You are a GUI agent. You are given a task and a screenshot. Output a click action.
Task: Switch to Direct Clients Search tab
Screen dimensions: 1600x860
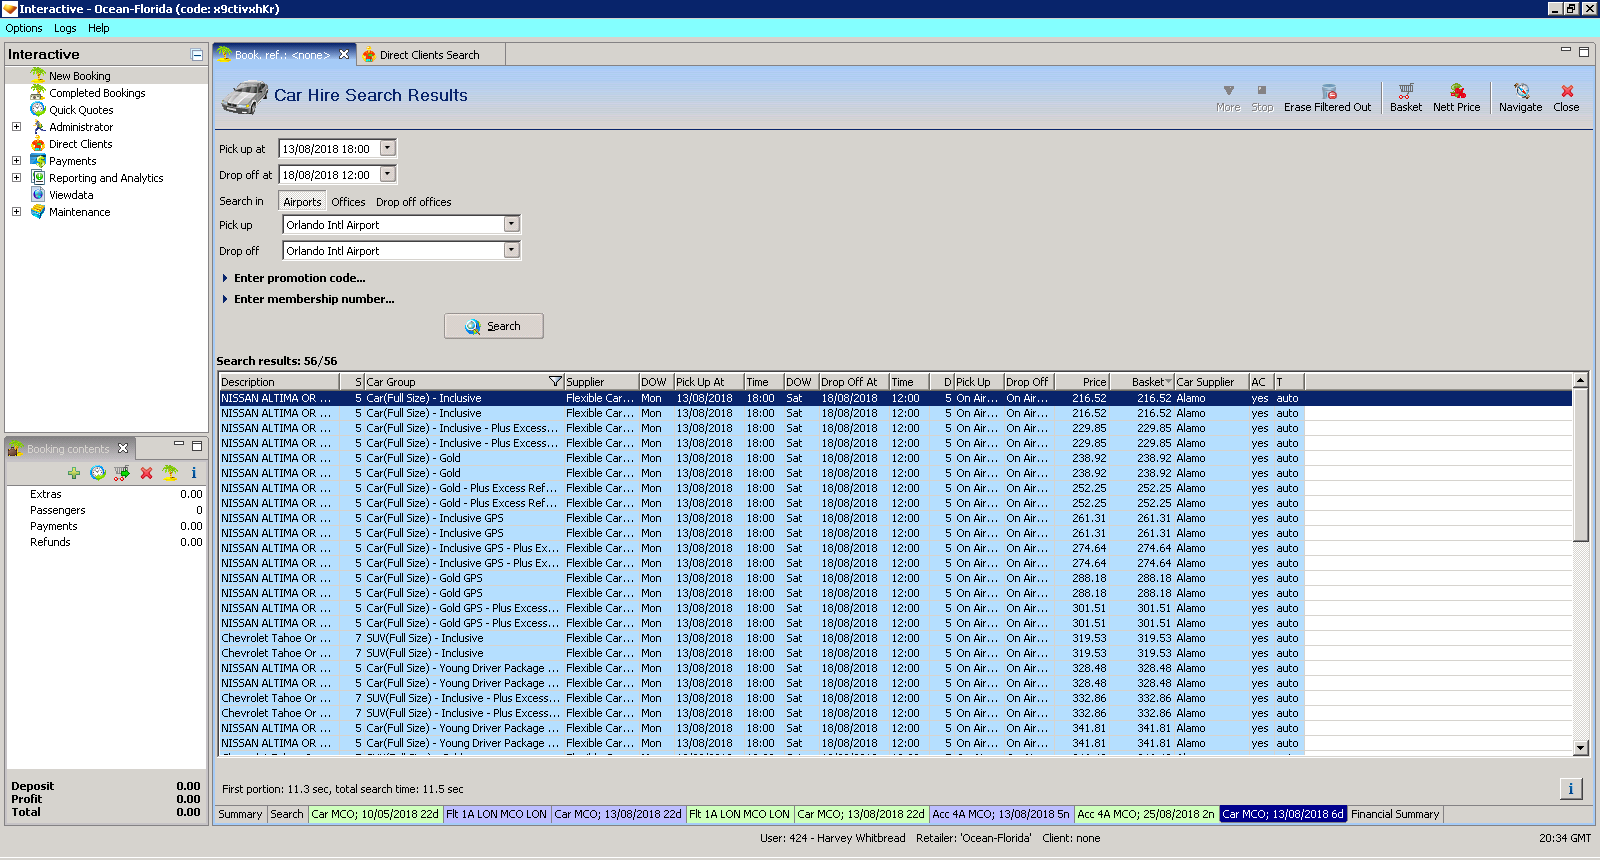(x=428, y=55)
